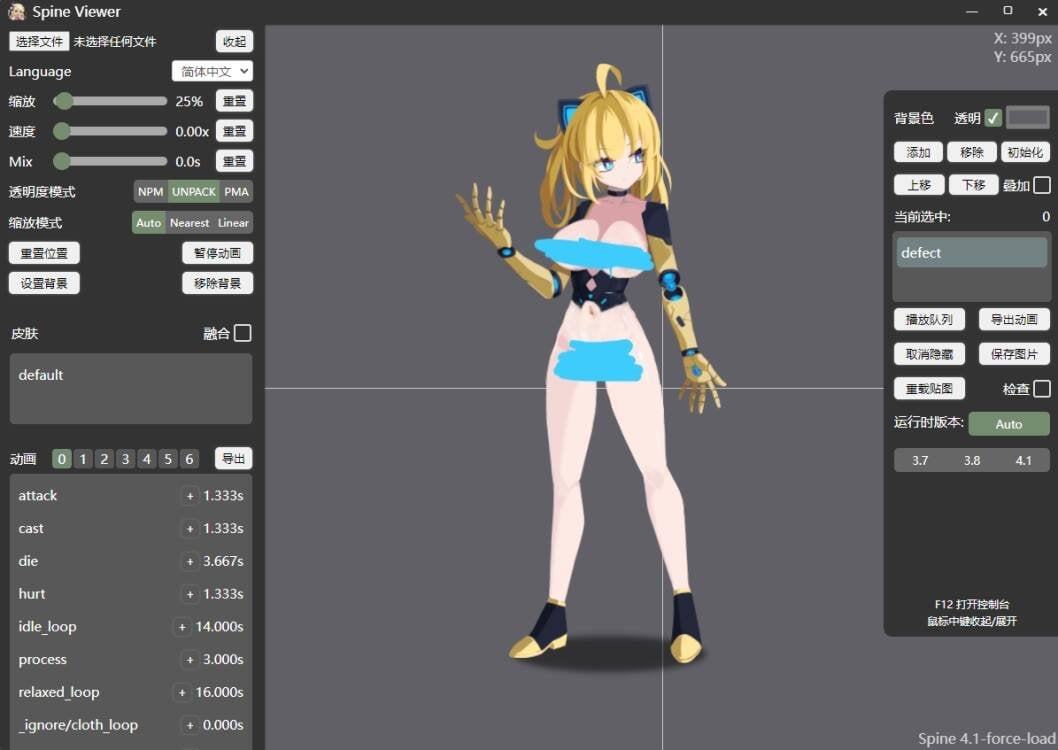Select the attack animation
The width and height of the screenshot is (1058, 750).
[x=131, y=496]
